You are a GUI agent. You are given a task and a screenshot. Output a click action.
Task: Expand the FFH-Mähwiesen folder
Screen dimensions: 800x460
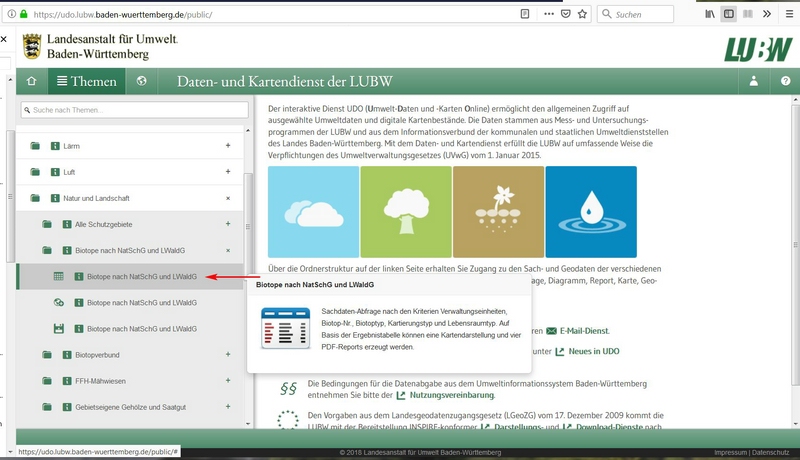tap(228, 381)
